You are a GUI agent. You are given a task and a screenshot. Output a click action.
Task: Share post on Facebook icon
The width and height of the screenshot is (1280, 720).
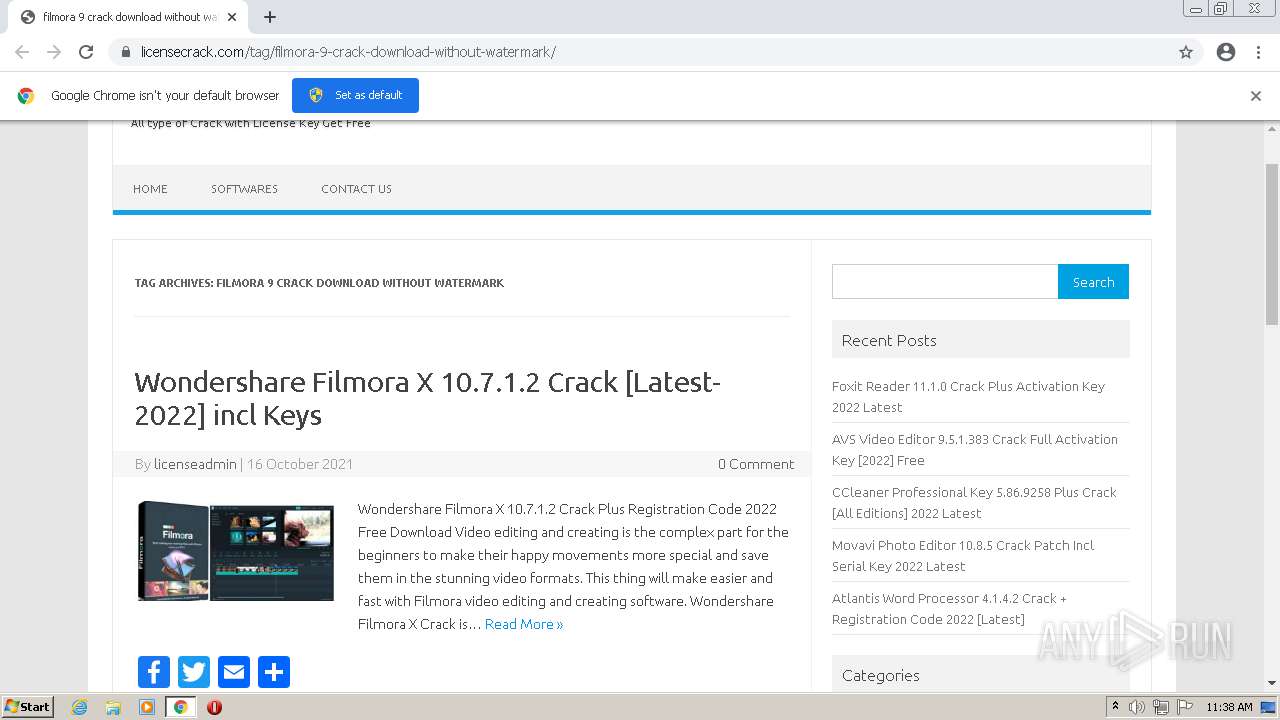point(154,672)
